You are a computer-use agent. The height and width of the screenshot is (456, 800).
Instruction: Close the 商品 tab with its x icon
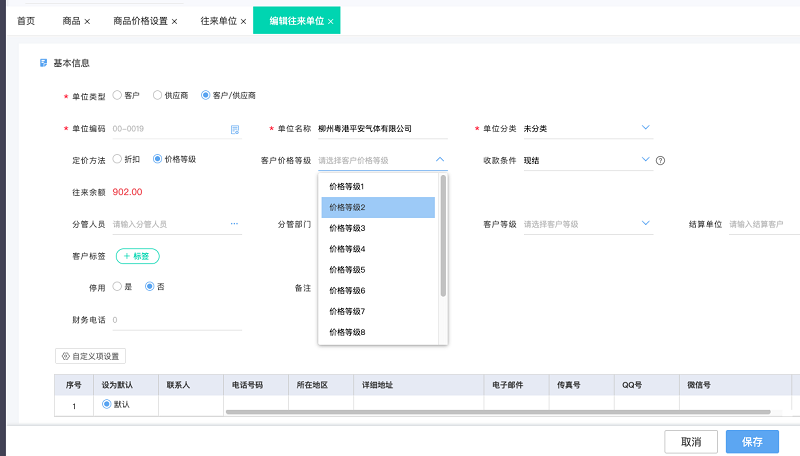(87, 21)
